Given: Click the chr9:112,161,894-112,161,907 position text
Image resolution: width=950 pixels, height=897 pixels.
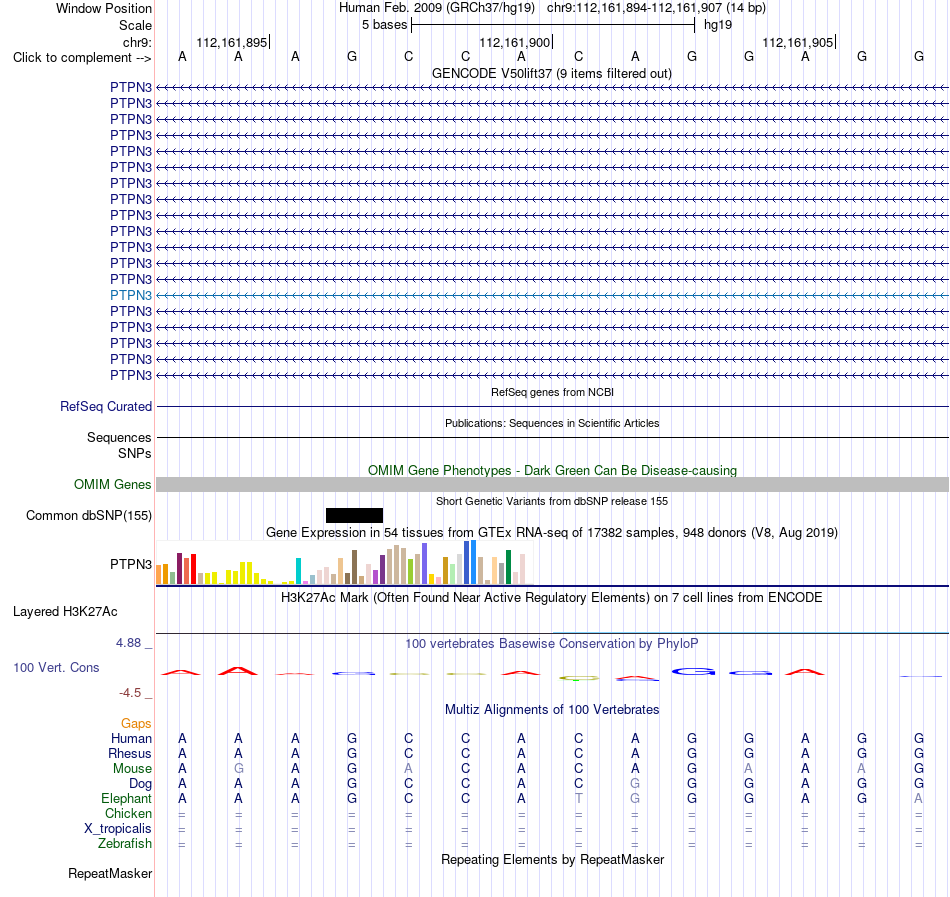Looking at the screenshot, I should (634, 8).
